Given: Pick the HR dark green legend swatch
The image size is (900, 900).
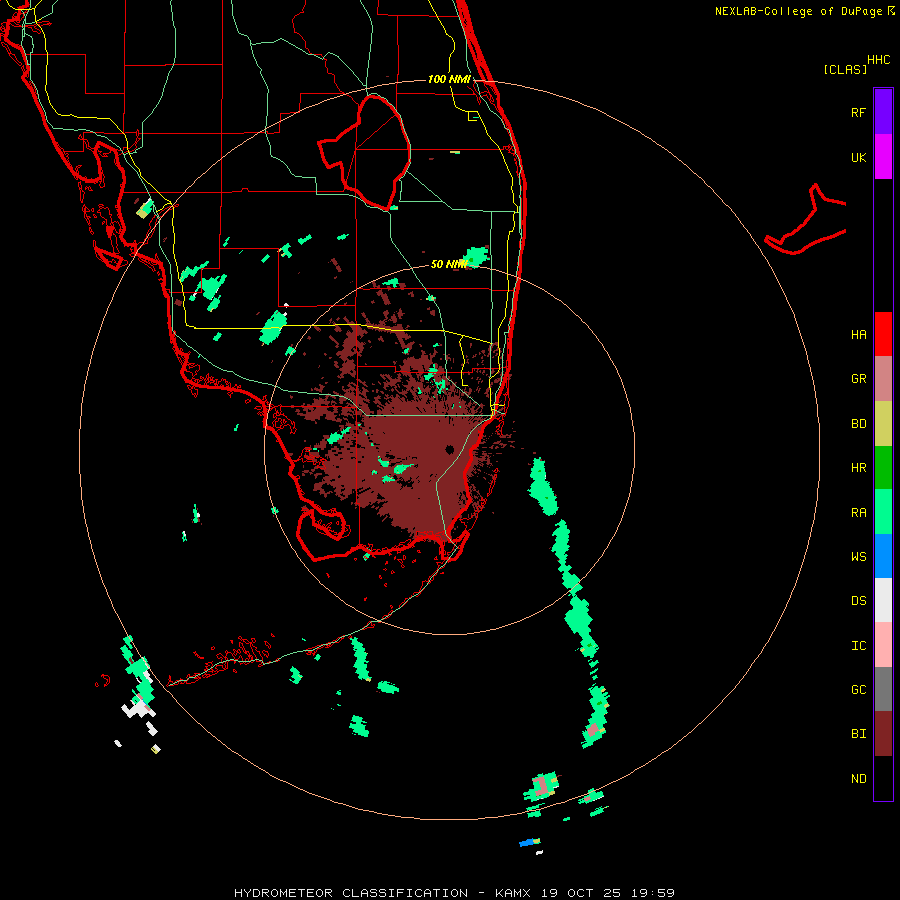Looking at the screenshot, I should tap(883, 468).
